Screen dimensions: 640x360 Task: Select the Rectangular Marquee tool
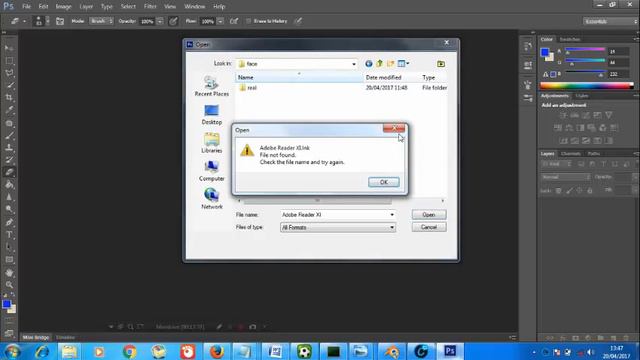9,61
